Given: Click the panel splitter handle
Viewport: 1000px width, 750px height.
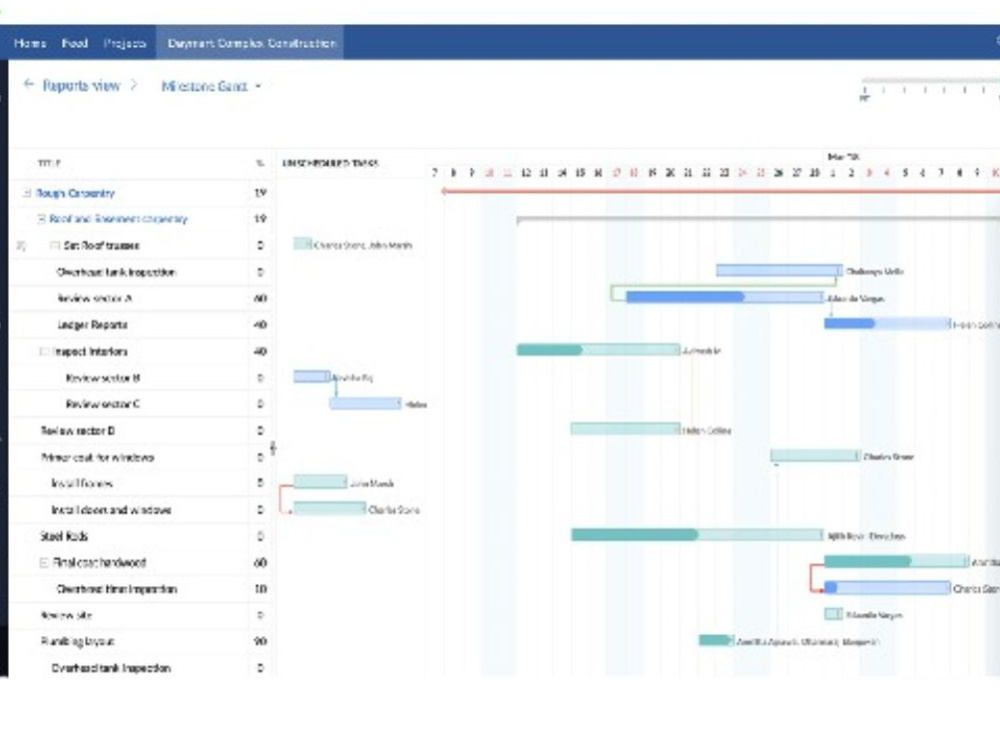Looking at the screenshot, I should point(273,448).
